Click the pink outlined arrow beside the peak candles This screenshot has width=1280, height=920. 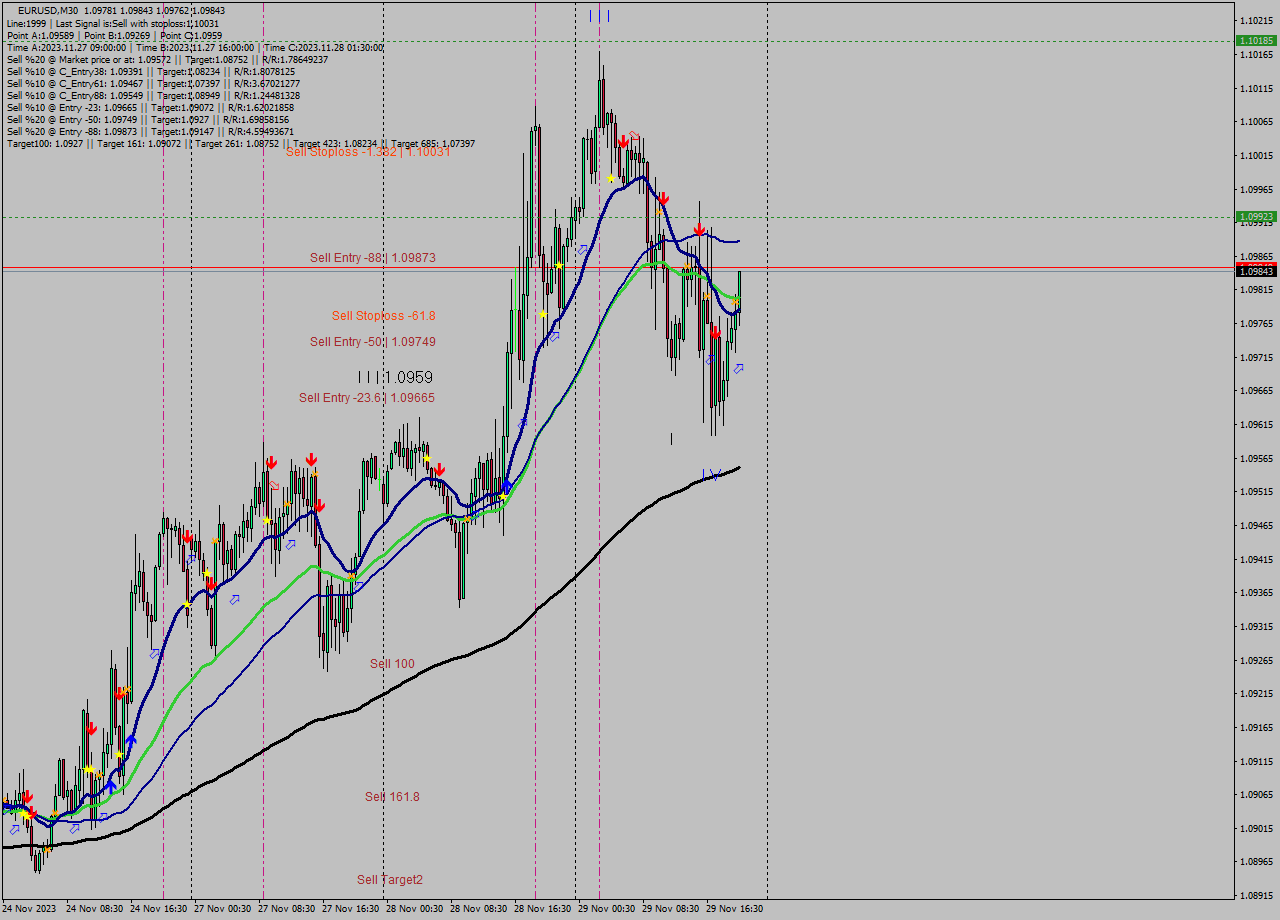tap(634, 134)
